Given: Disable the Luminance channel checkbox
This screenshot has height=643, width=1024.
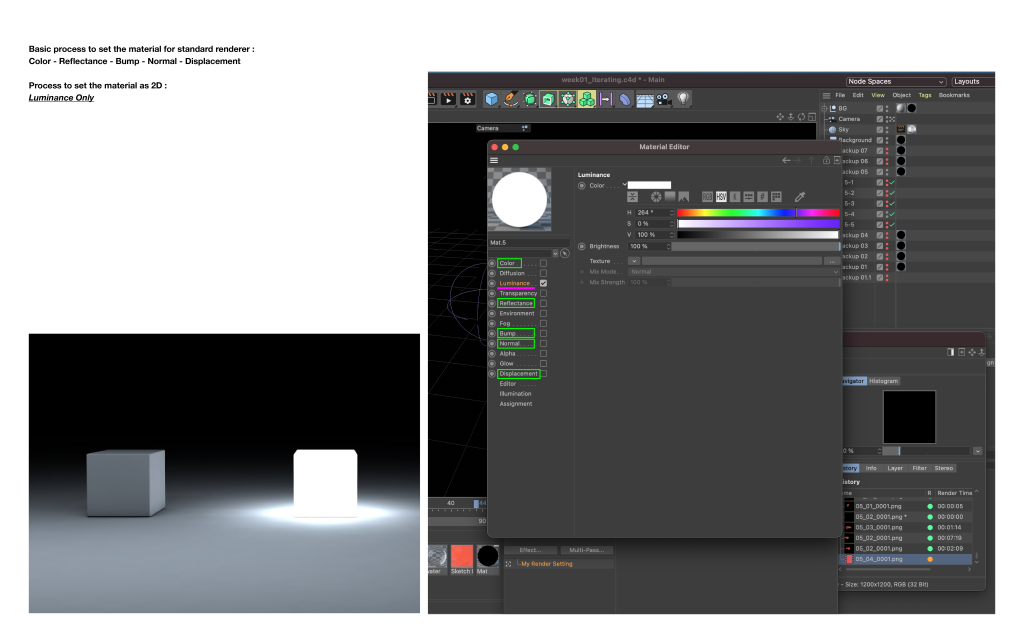Looking at the screenshot, I should click(x=543, y=283).
